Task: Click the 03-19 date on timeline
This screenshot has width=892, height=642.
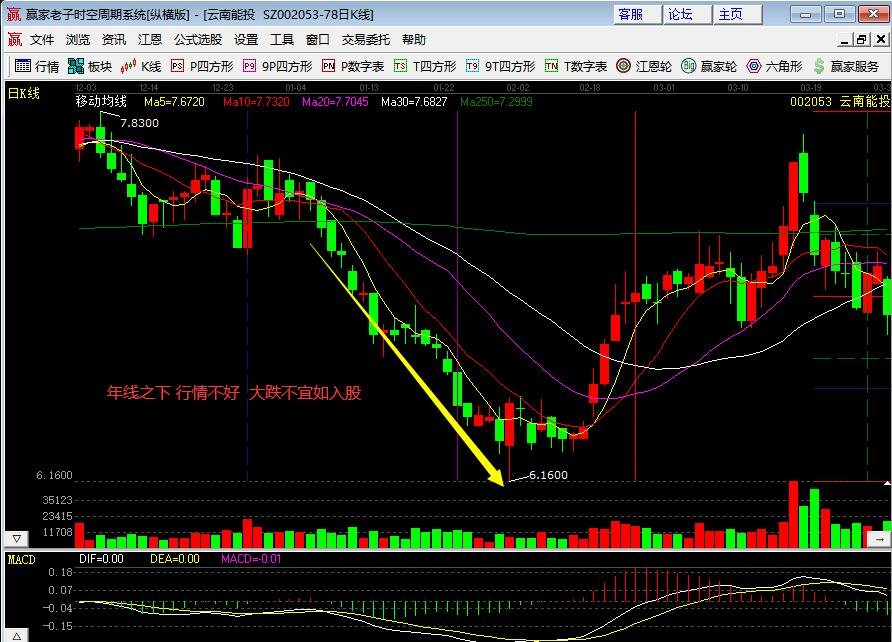Action: (x=811, y=88)
